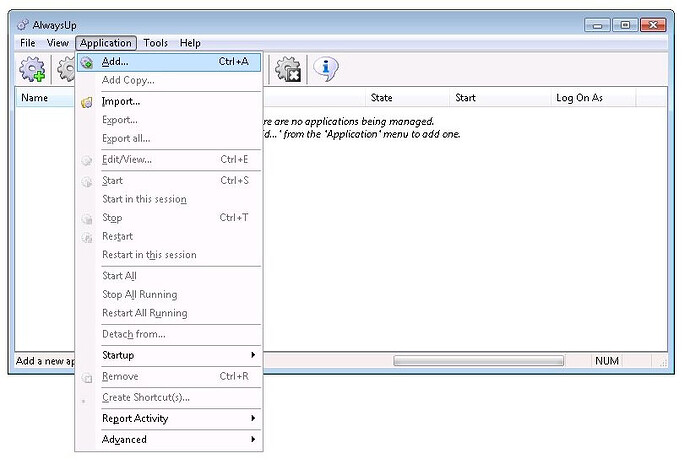This screenshot has width=690, height=475.
Task: Expand the Startup submenu
Action: pyautogui.click(x=169, y=355)
